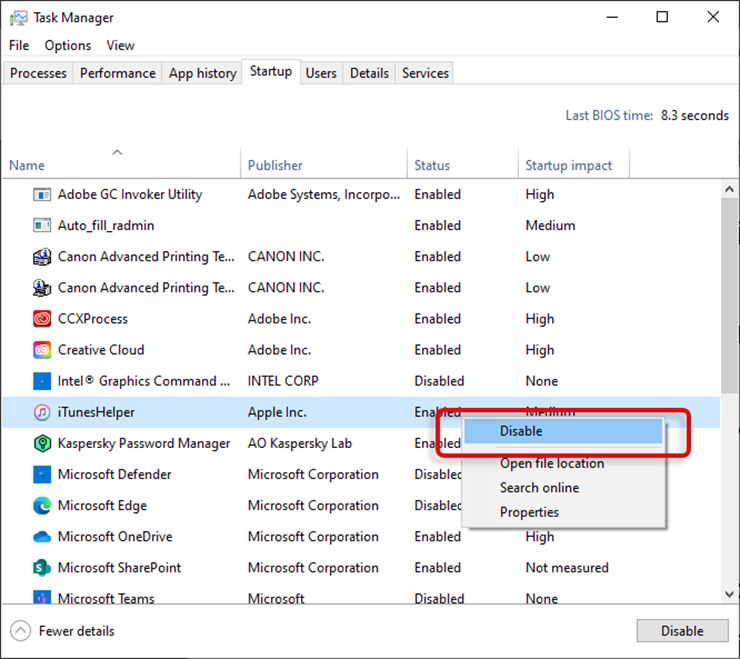Click the vertical scrollbar thumb
Viewport: 740px width, 659px height.
[729, 295]
